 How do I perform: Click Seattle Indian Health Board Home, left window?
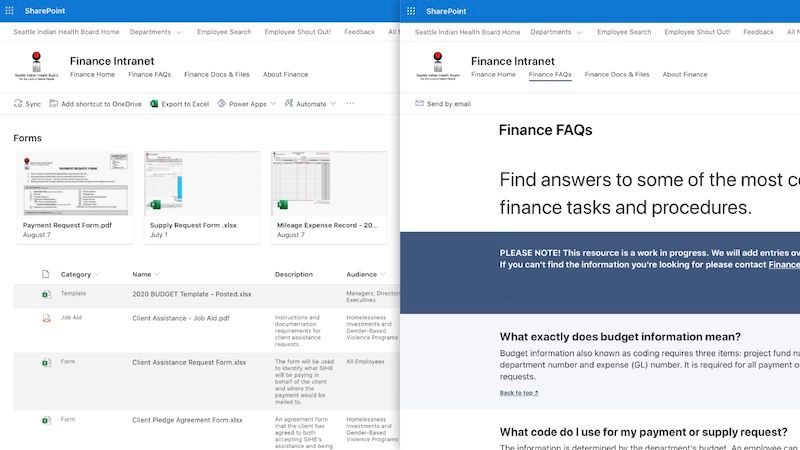click(66, 32)
